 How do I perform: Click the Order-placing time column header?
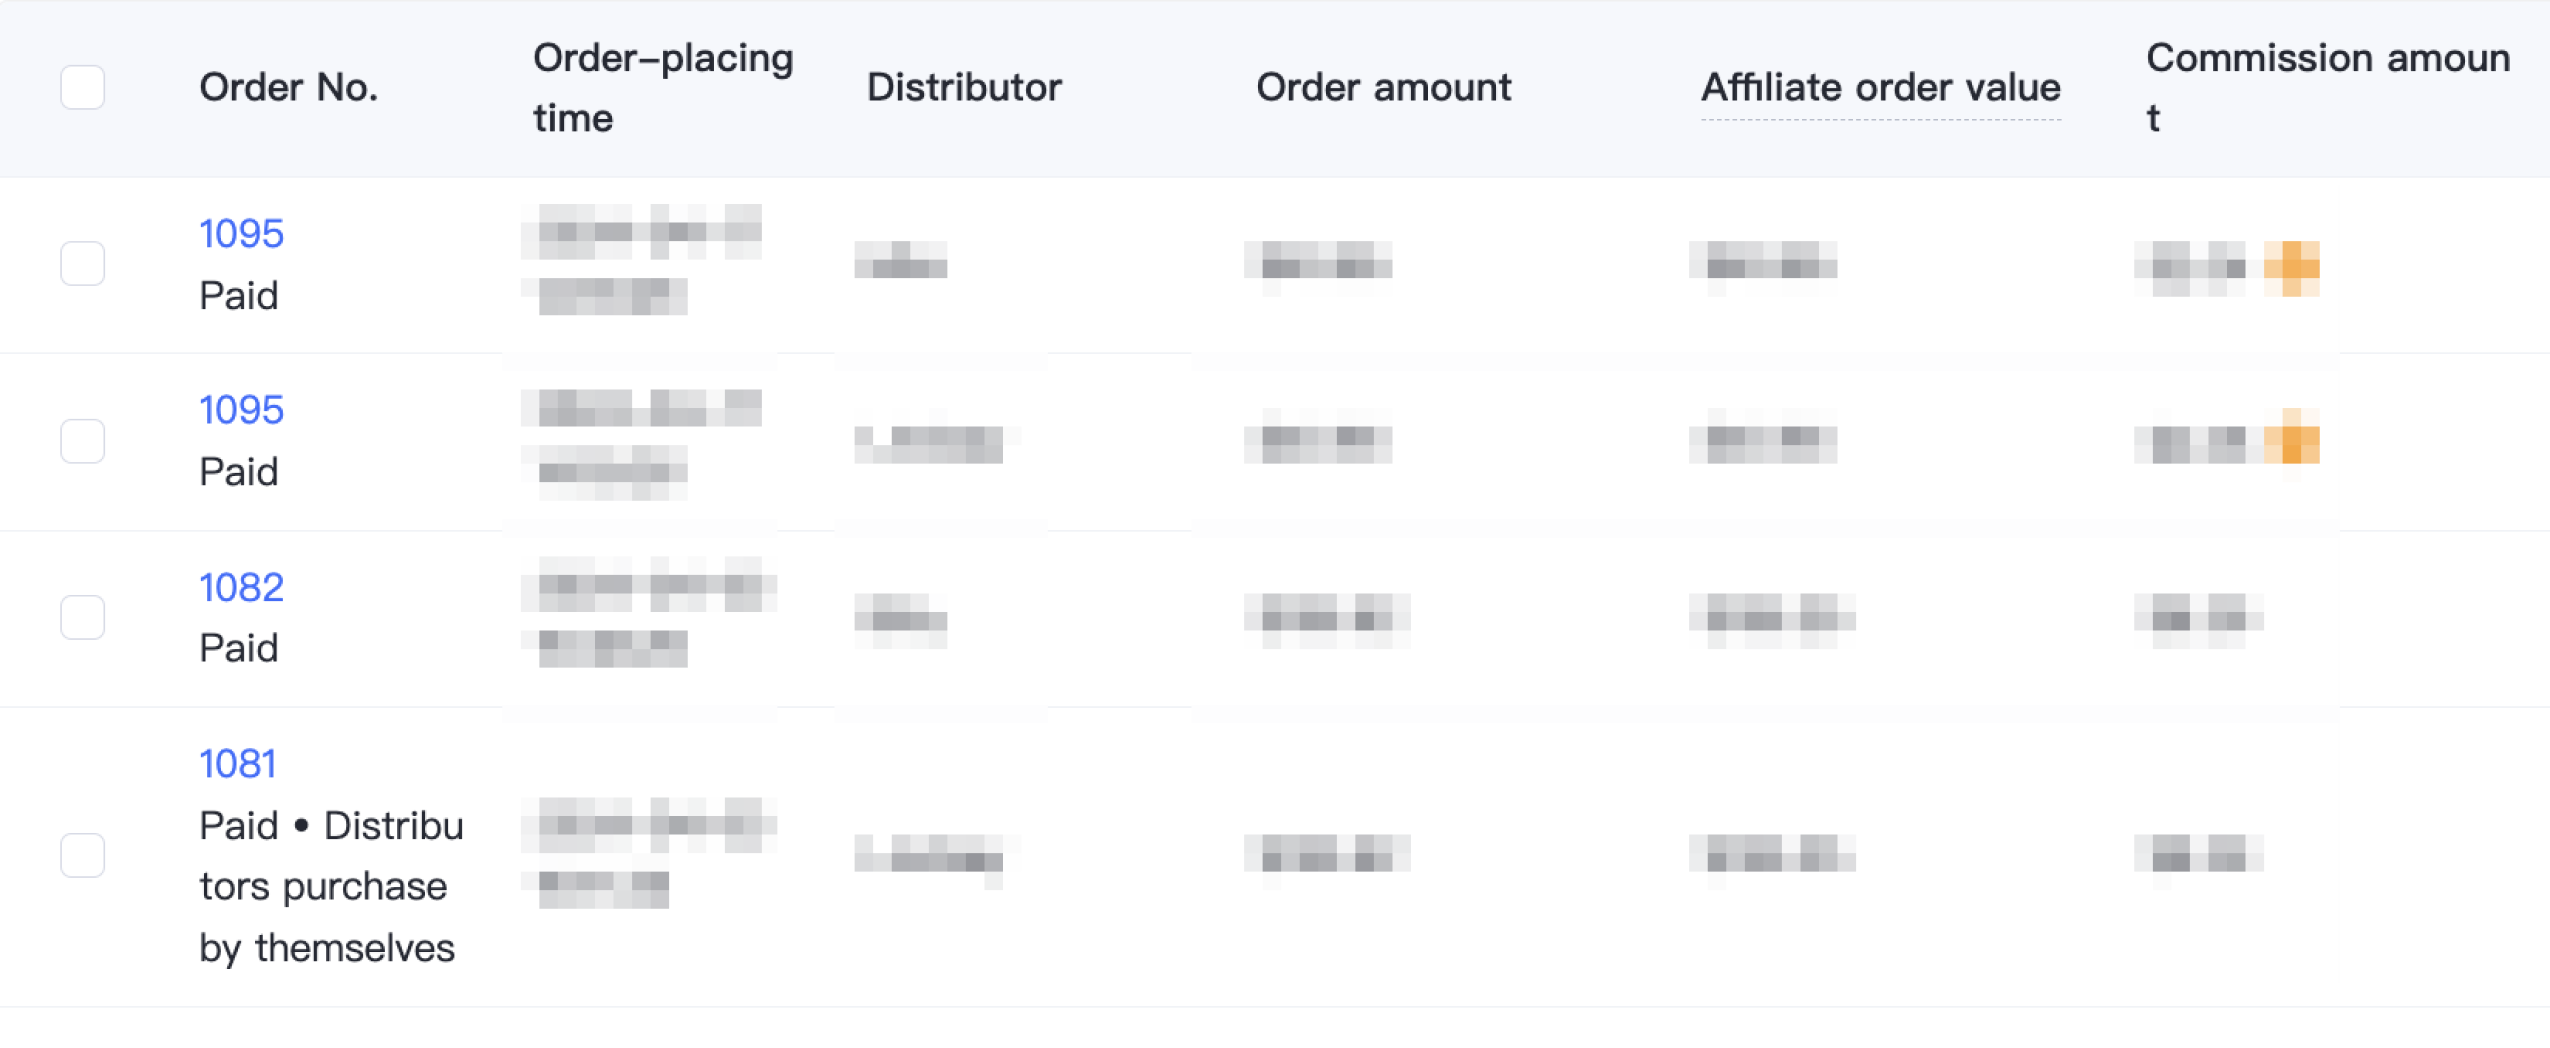(663, 88)
